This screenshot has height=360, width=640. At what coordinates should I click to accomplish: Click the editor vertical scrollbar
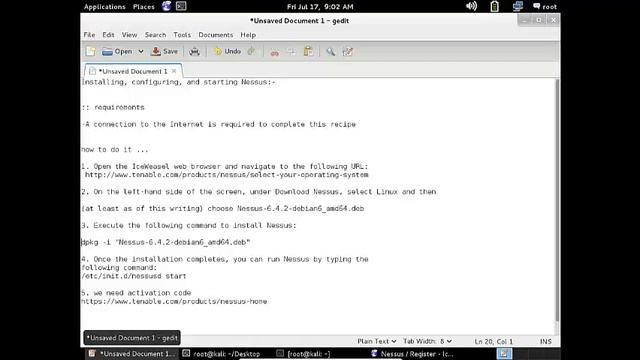[557, 200]
